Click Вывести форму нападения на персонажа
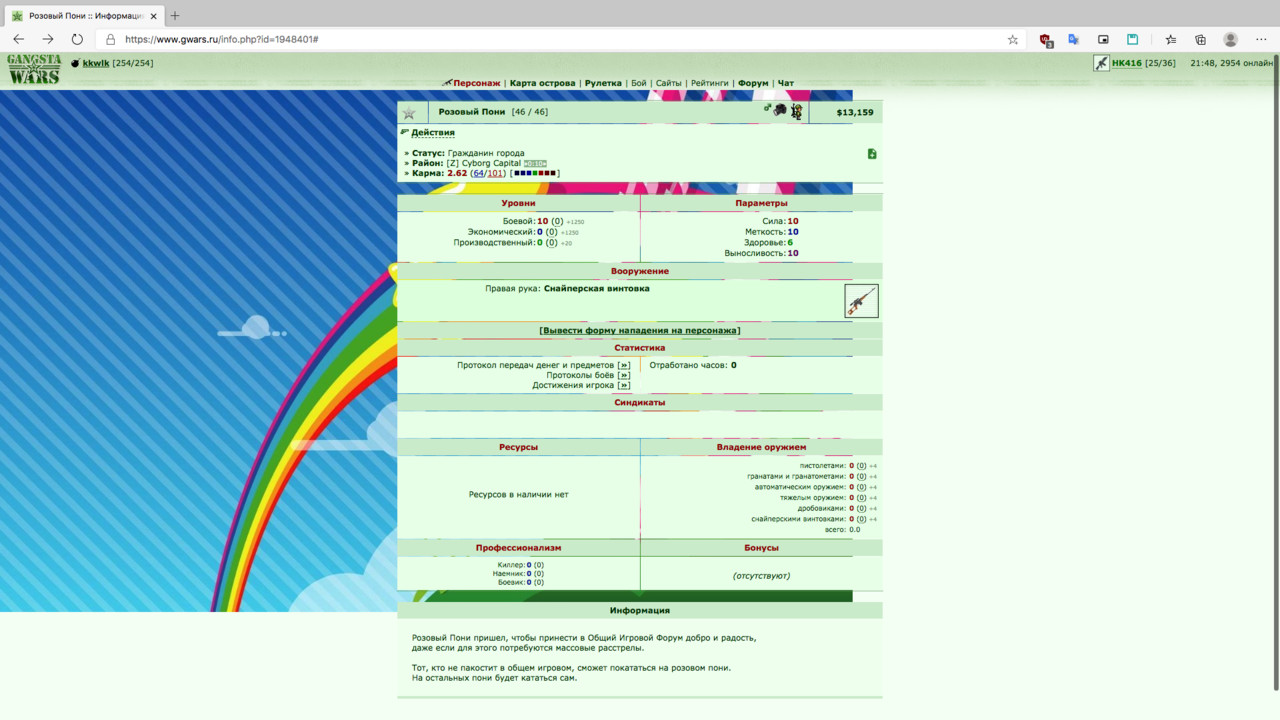This screenshot has height=720, width=1280. [640, 330]
